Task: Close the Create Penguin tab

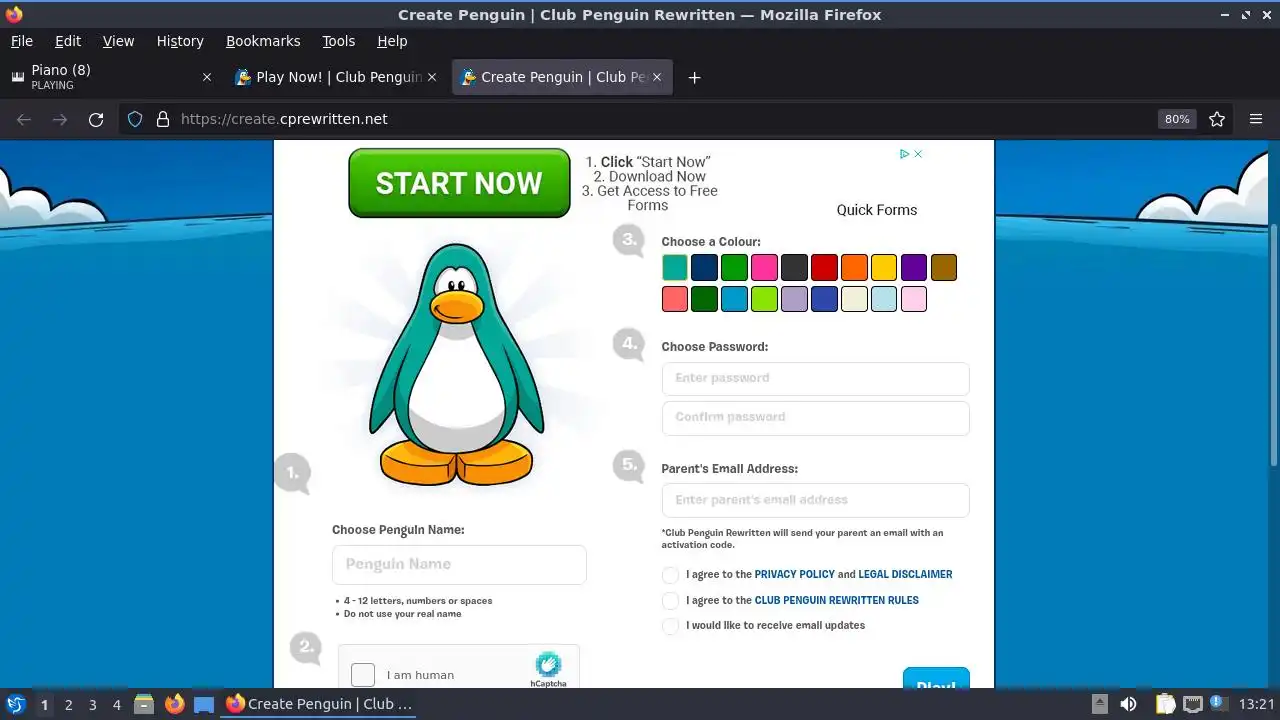Action: point(657,77)
